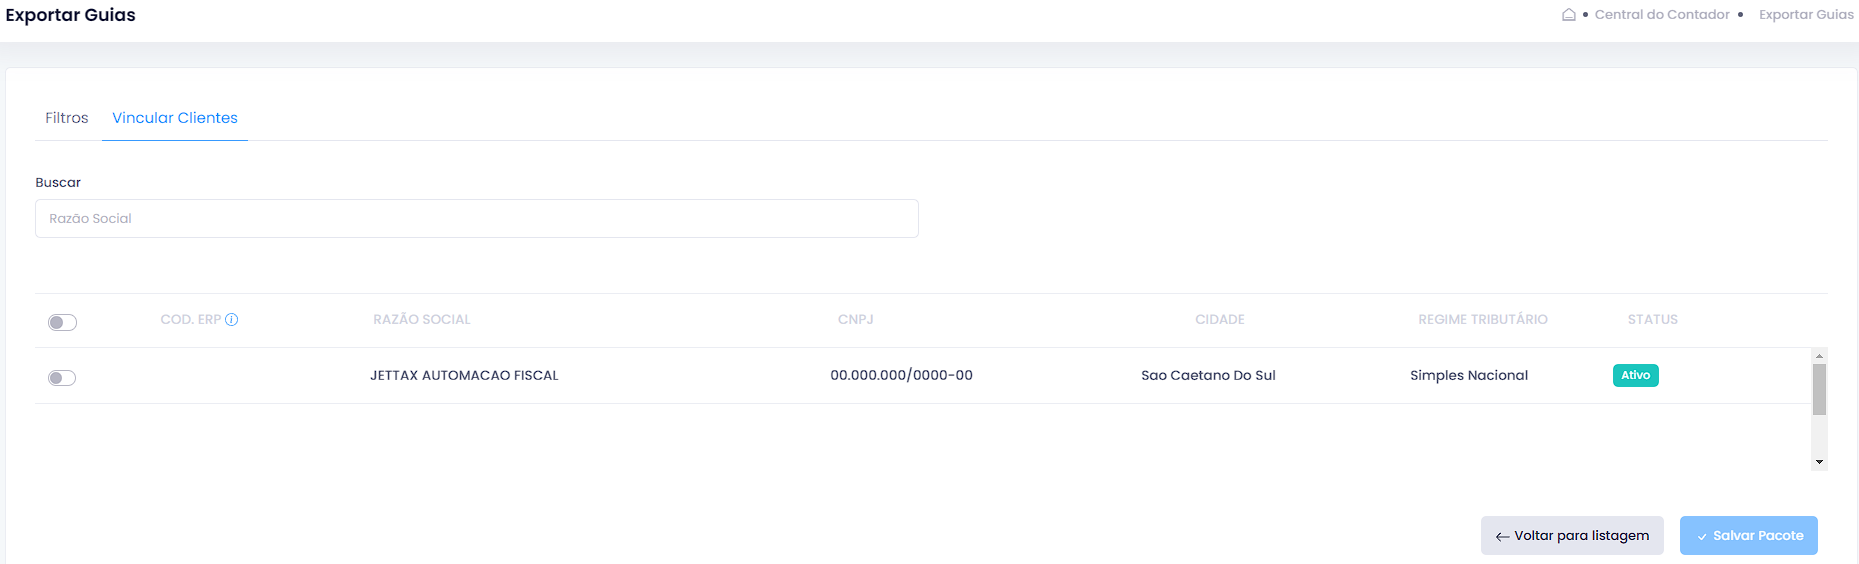Screen dimensions: 1859x564
Task: Click the REGIME TRIBUTÁRIO column header
Action: point(1483,320)
